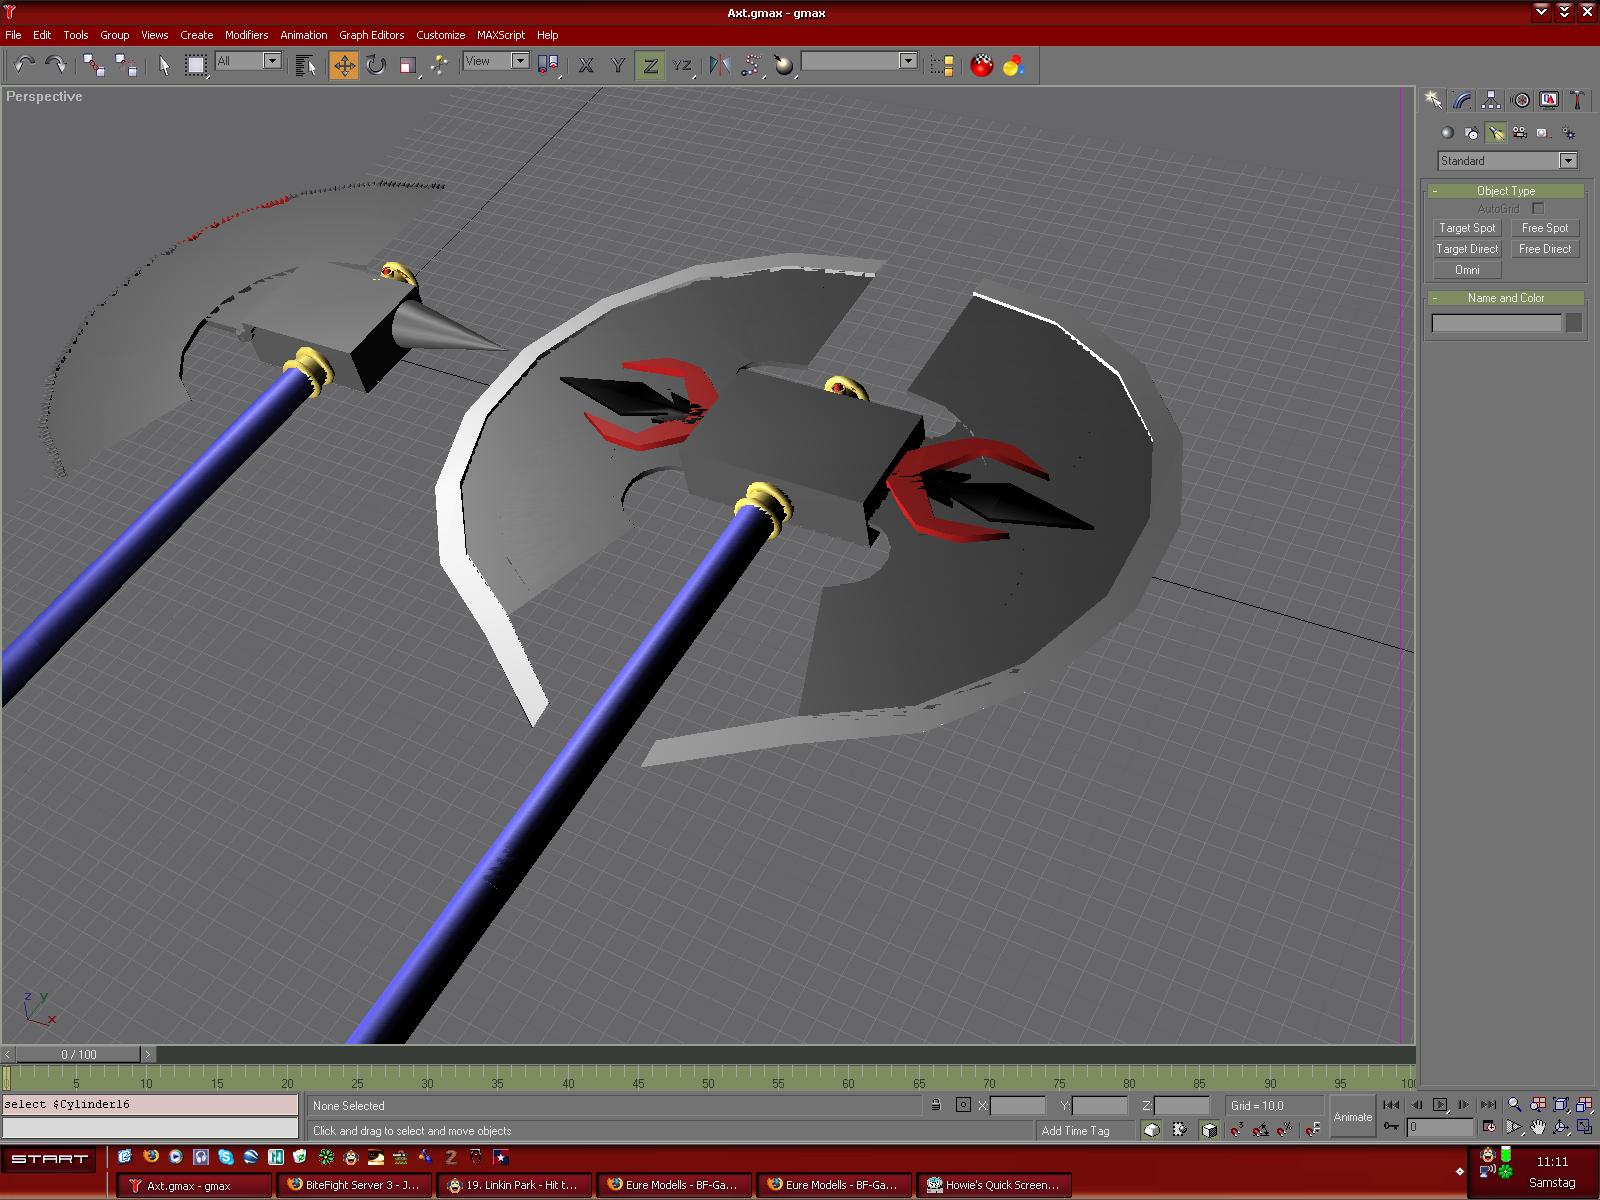Click the Pan hand viewport tool
This screenshot has width=1600, height=1200.
(x=1538, y=1127)
